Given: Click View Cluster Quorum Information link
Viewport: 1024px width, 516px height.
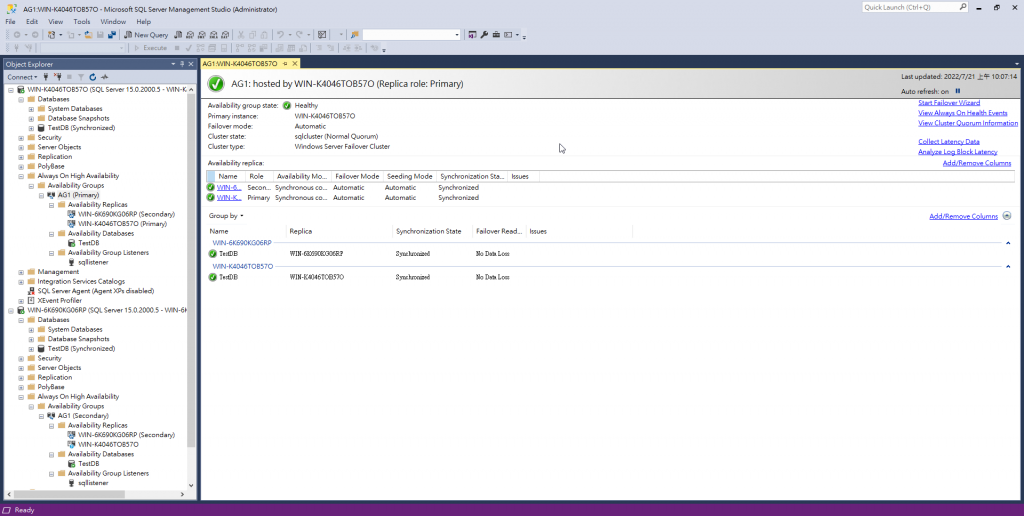Looking at the screenshot, I should [968, 123].
